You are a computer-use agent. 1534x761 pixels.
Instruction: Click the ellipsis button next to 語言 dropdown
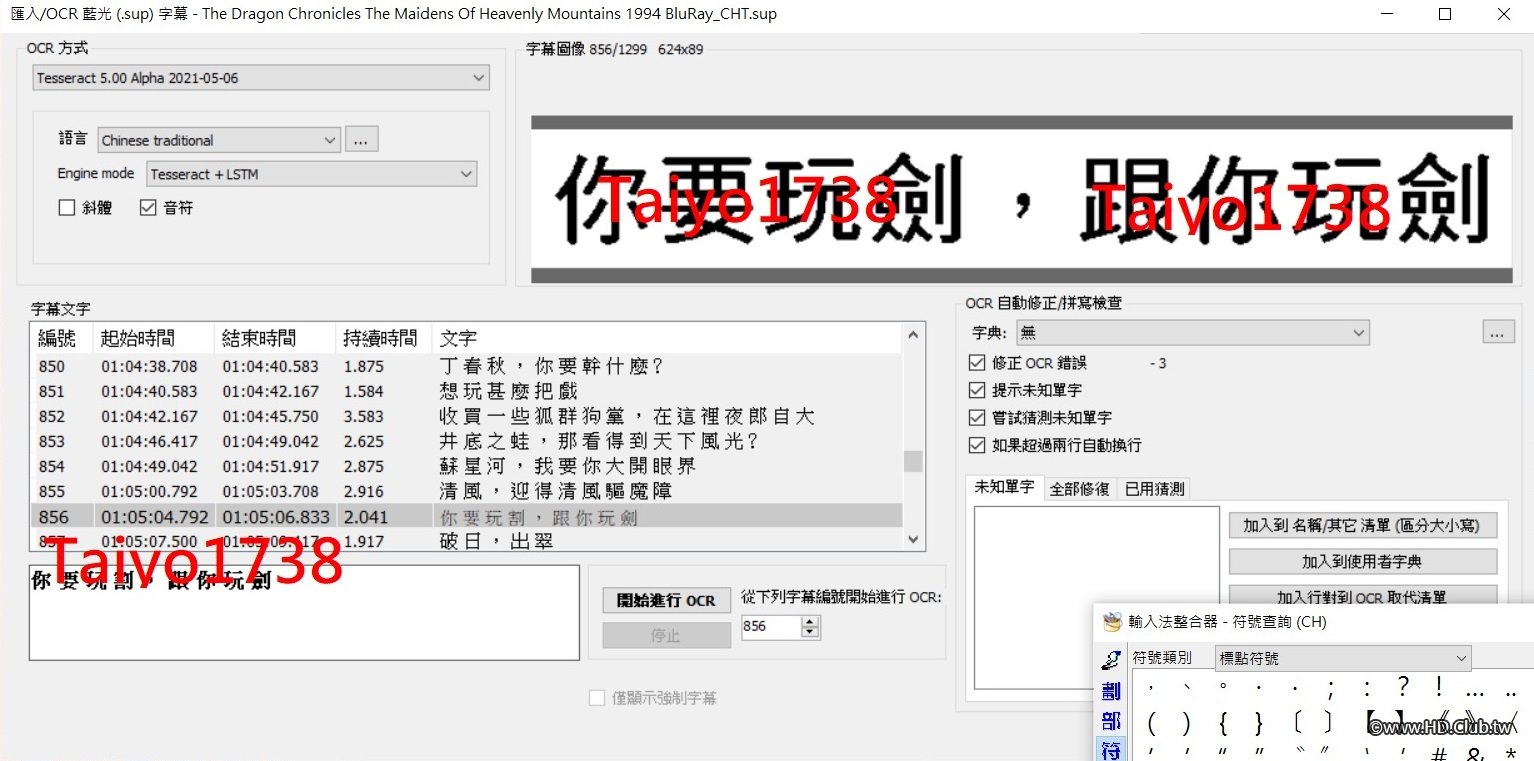[361, 140]
